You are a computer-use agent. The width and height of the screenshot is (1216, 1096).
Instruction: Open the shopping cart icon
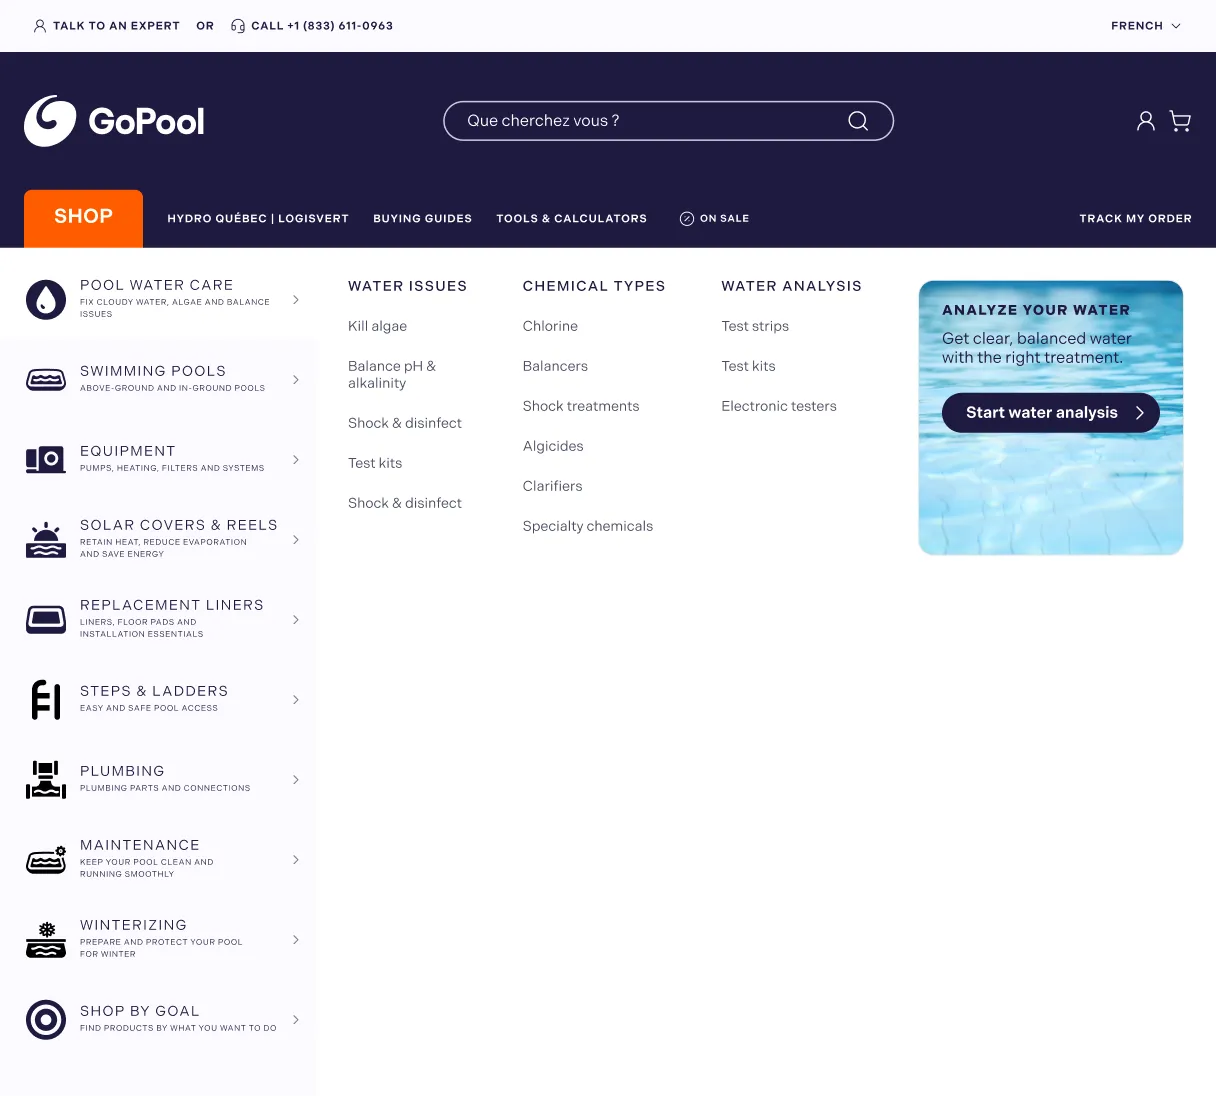pyautogui.click(x=1180, y=121)
